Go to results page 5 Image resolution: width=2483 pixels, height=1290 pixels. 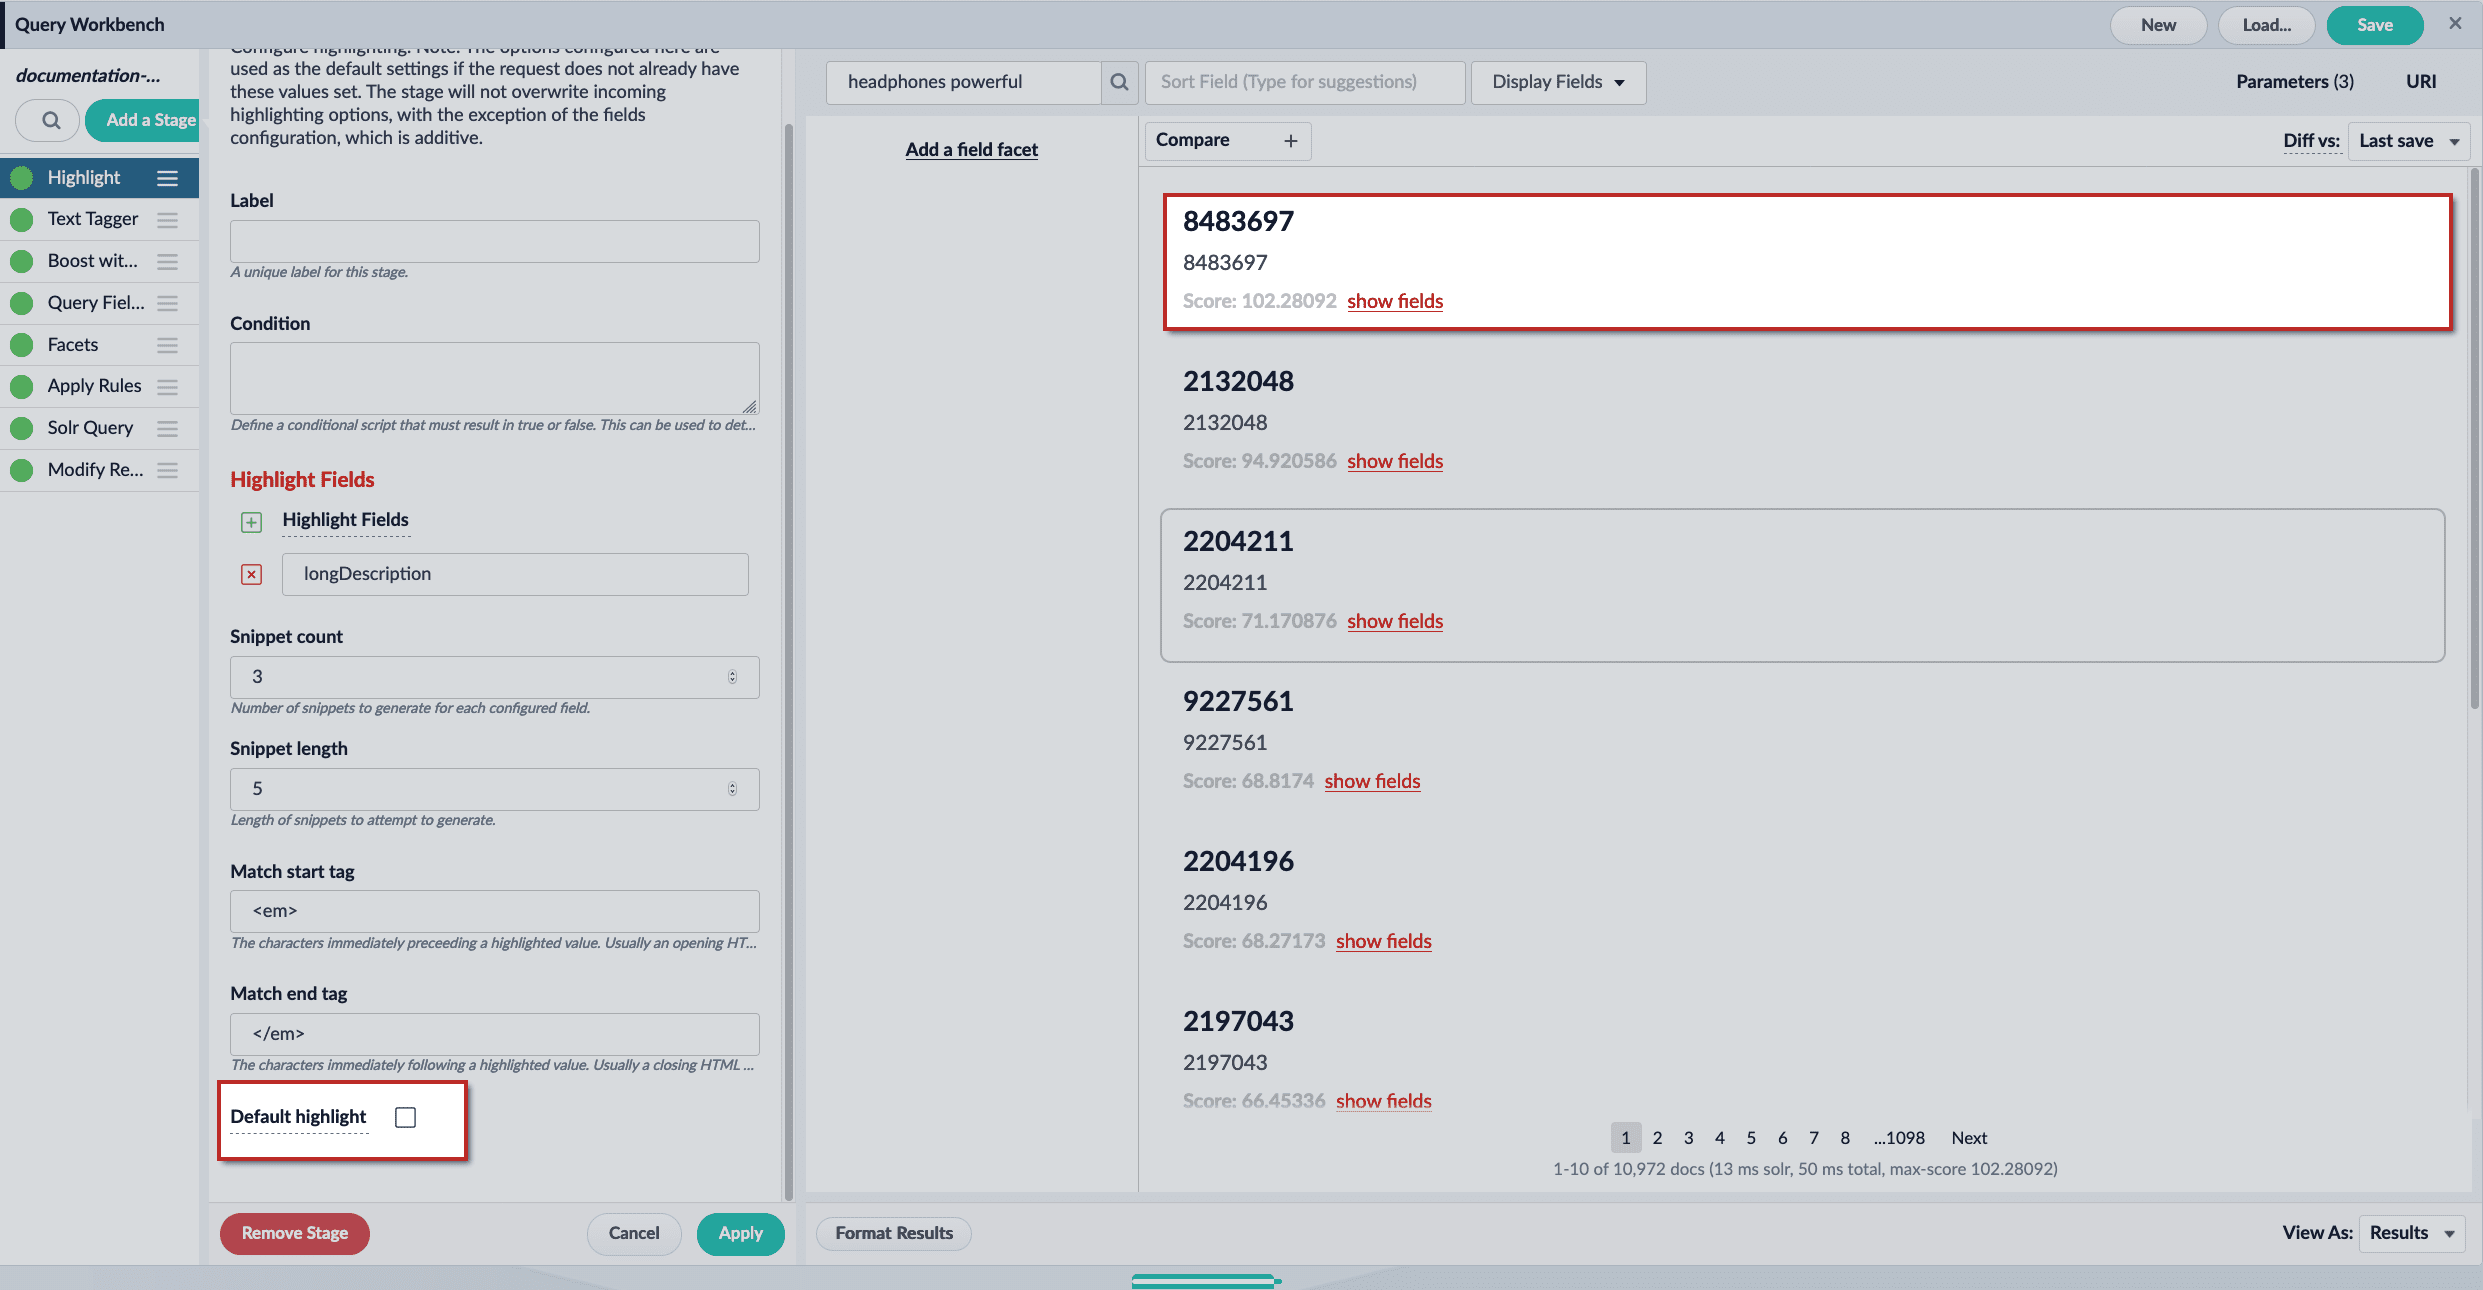pos(1750,1138)
